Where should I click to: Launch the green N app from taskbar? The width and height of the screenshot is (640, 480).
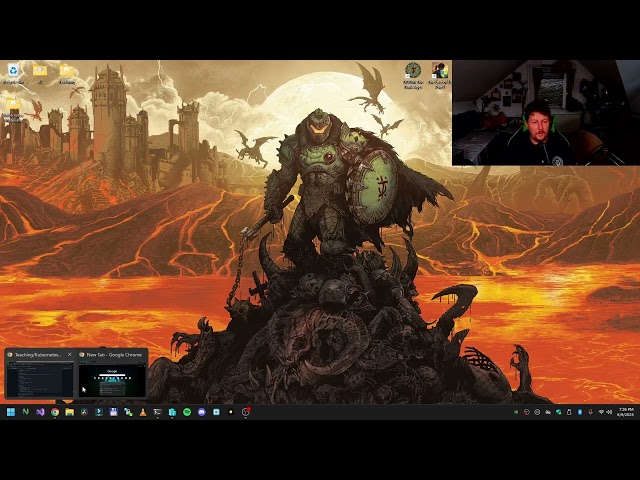point(25,412)
